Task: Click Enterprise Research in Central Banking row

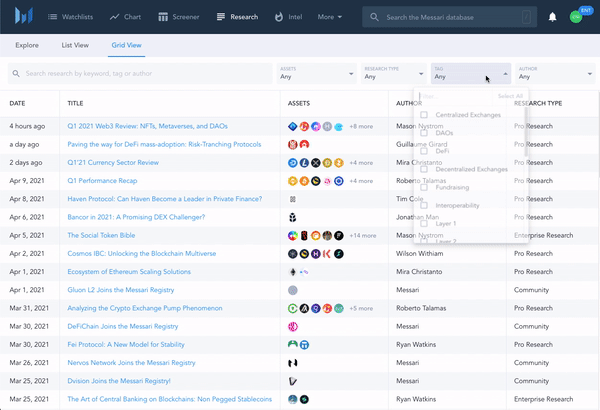Action: (x=543, y=399)
